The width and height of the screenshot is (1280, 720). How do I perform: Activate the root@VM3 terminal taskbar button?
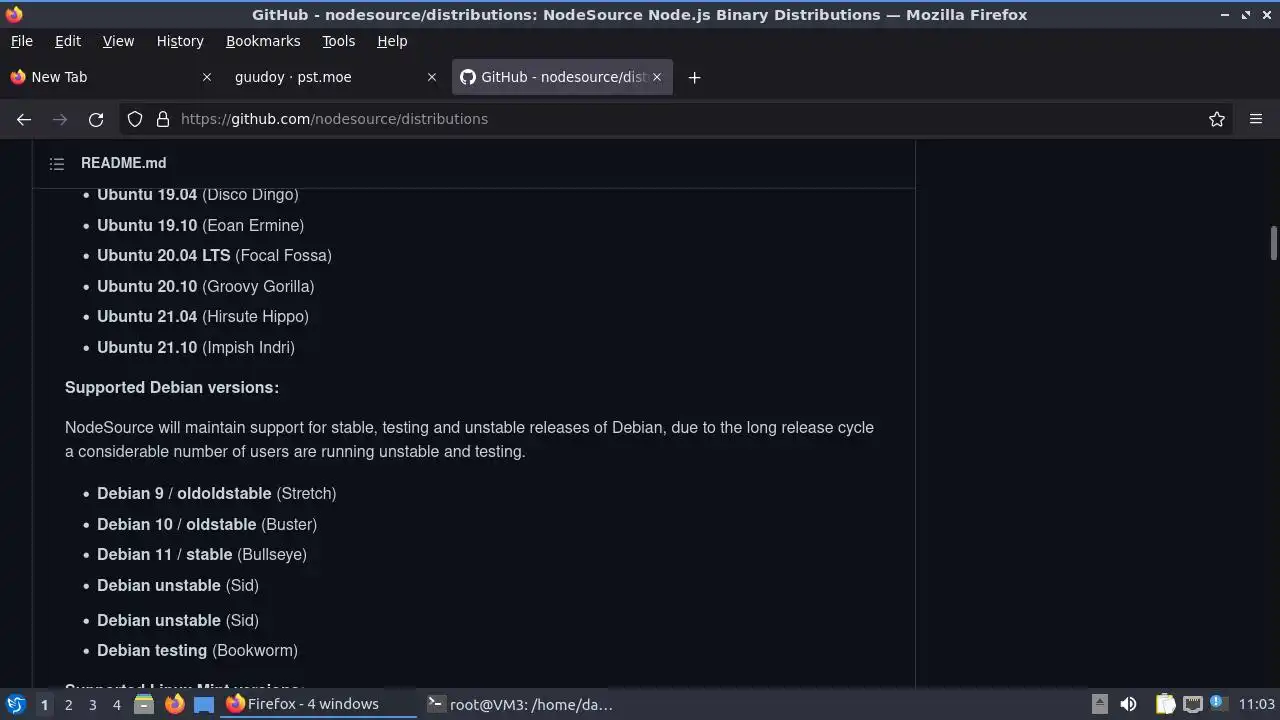[520, 704]
